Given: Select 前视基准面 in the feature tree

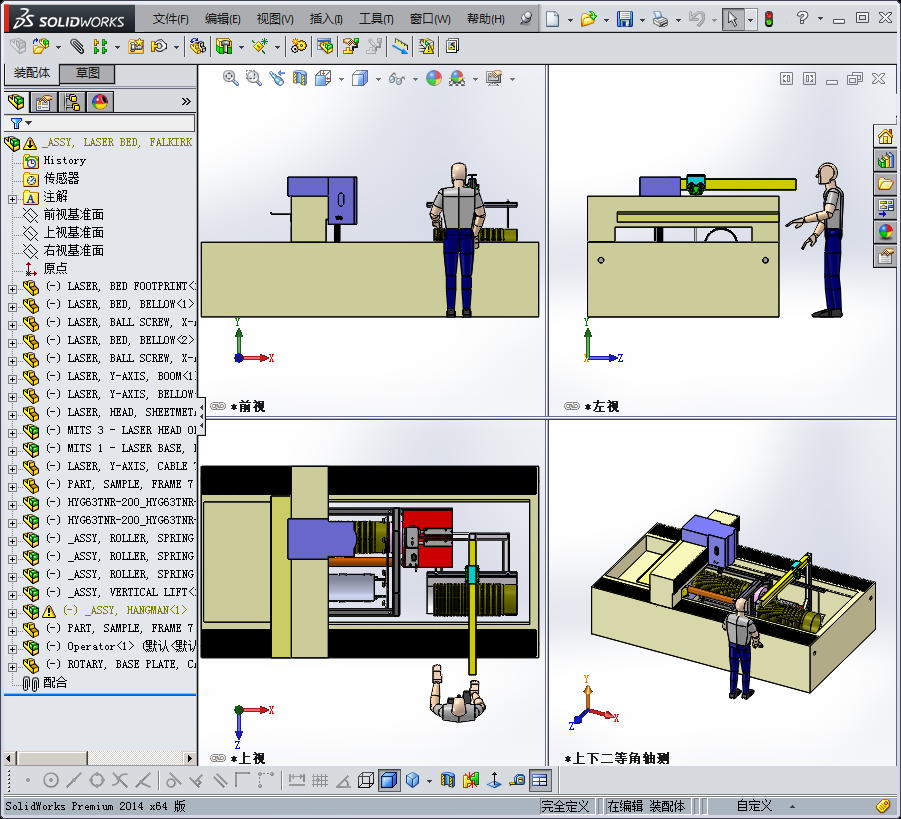Looking at the screenshot, I should tap(74, 214).
